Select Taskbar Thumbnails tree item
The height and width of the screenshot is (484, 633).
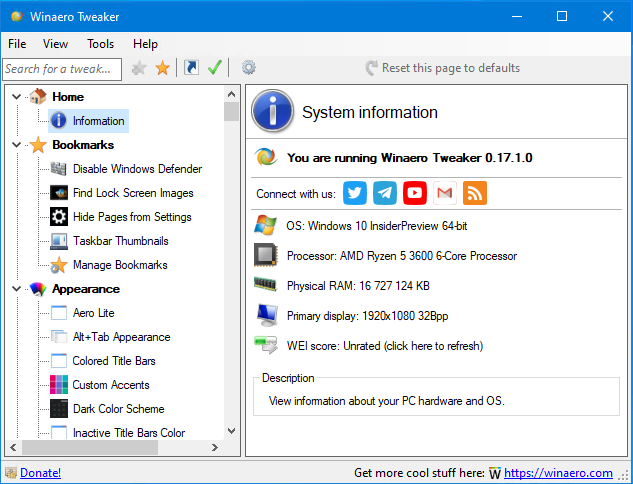[x=109, y=241]
